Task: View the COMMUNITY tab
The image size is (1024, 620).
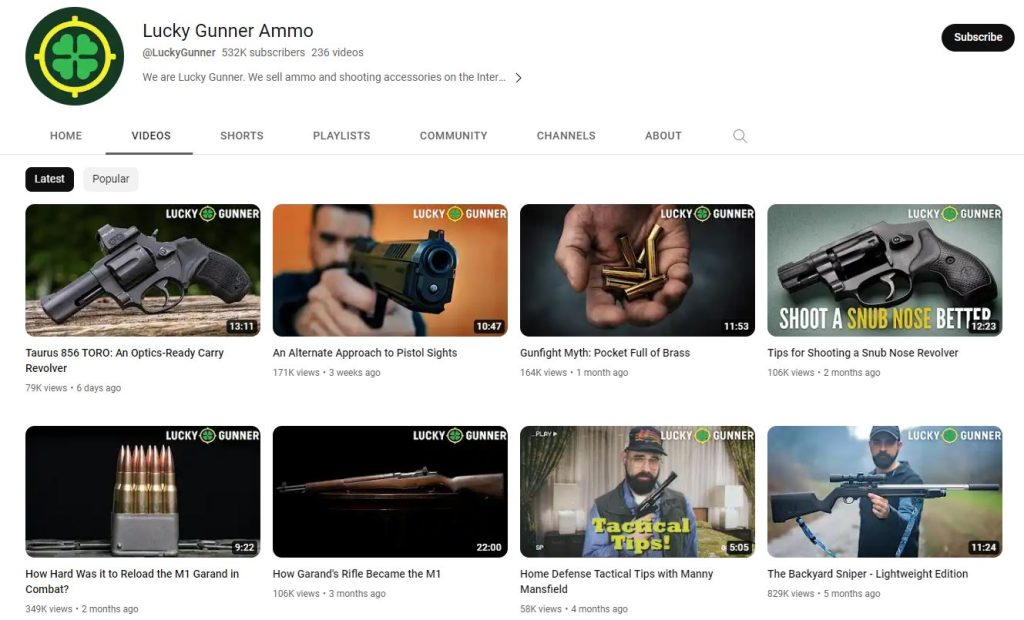Action: (453, 135)
